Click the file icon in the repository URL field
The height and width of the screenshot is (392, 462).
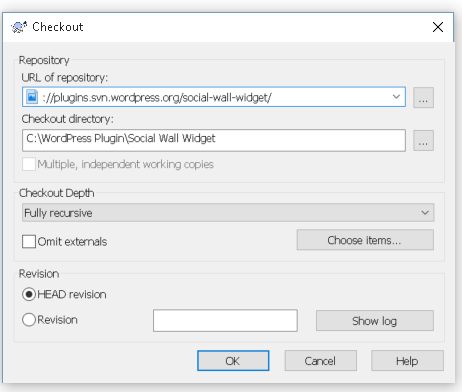pyautogui.click(x=32, y=97)
